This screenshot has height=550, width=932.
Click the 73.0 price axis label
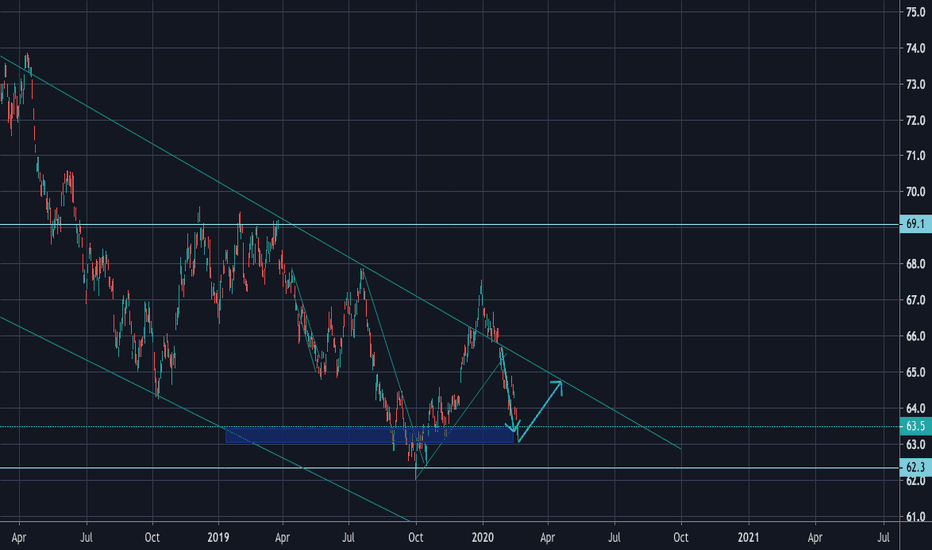(915, 84)
